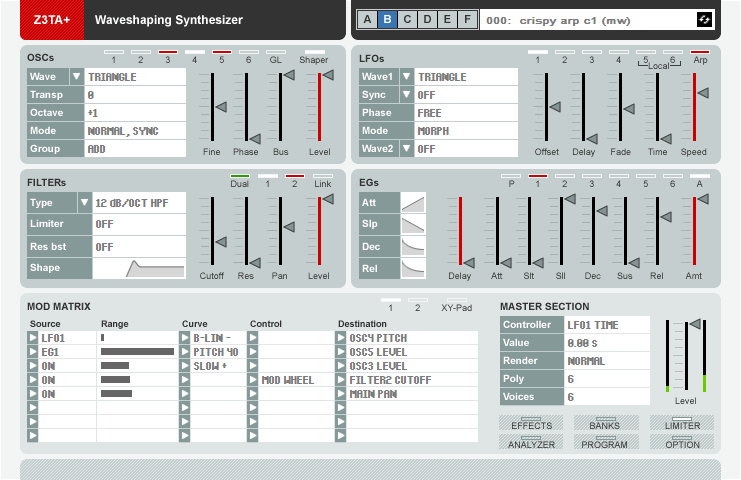Image resolution: width=741 pixels, height=480 pixels.
Task: Open the PROGRAM button
Action: pyautogui.click(x=606, y=442)
